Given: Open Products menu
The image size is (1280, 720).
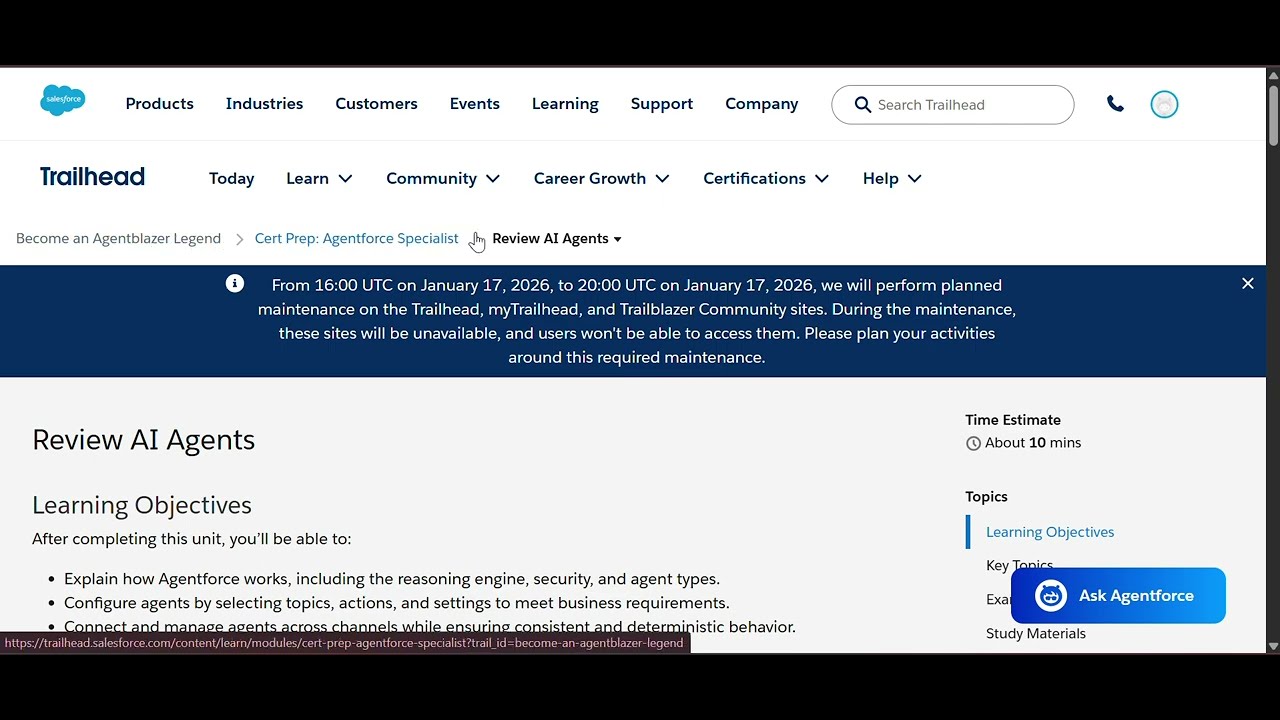Looking at the screenshot, I should click(x=160, y=104).
